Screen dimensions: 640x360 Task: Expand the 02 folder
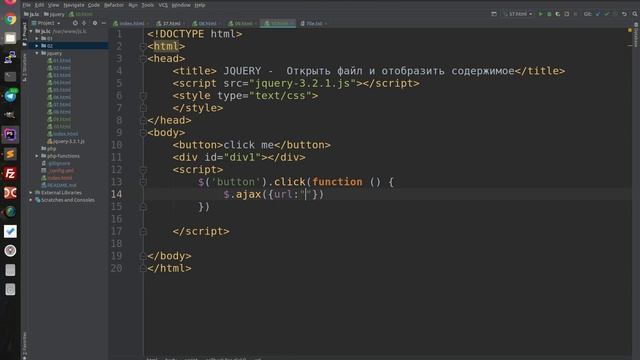(37, 46)
